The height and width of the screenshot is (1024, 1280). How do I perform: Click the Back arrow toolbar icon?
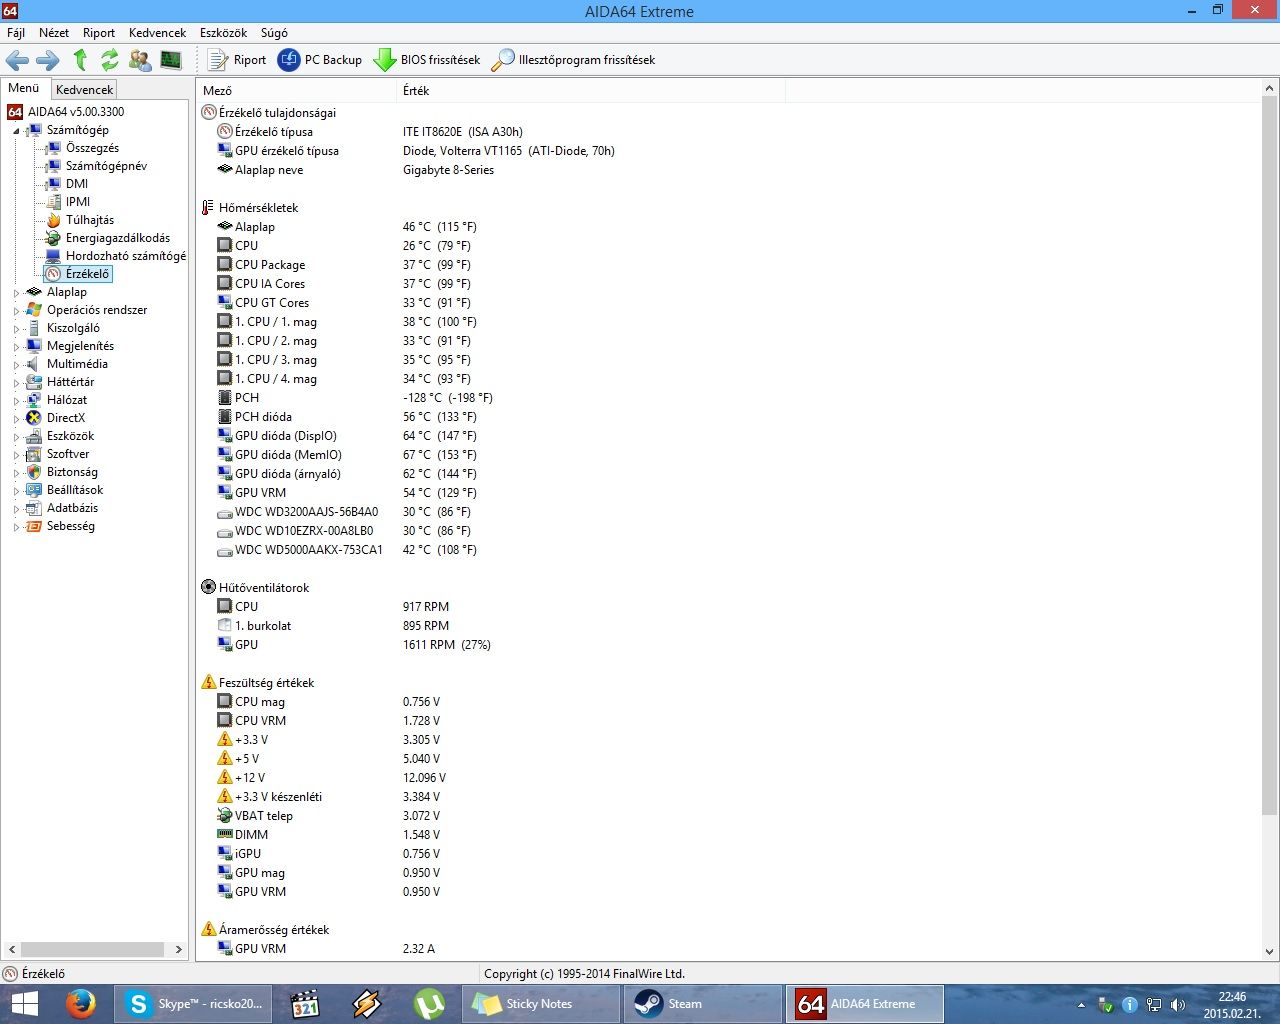(x=18, y=60)
